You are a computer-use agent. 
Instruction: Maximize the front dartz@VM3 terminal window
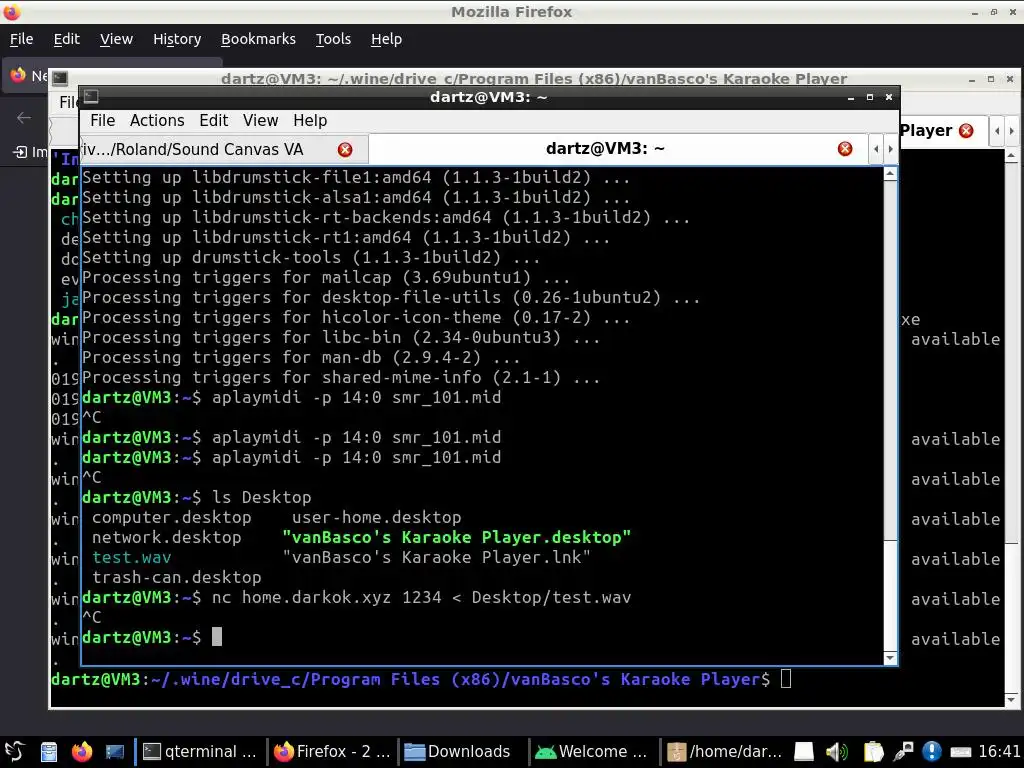point(869,97)
